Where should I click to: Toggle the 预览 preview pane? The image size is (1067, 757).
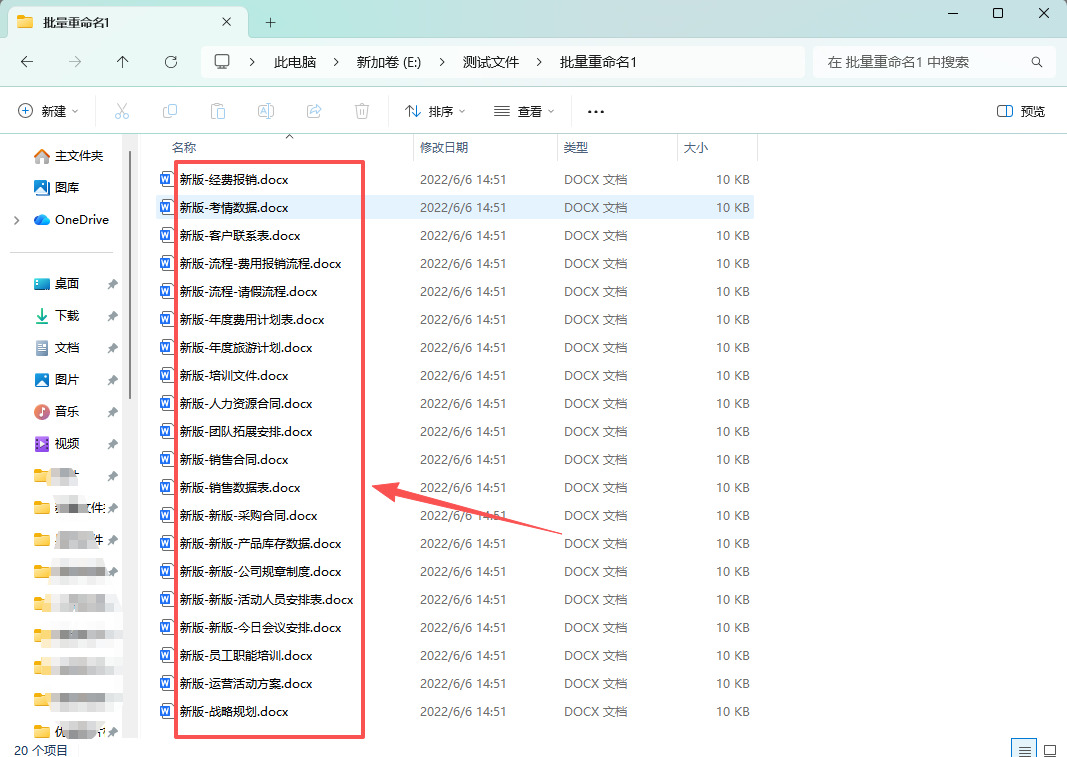(1021, 111)
